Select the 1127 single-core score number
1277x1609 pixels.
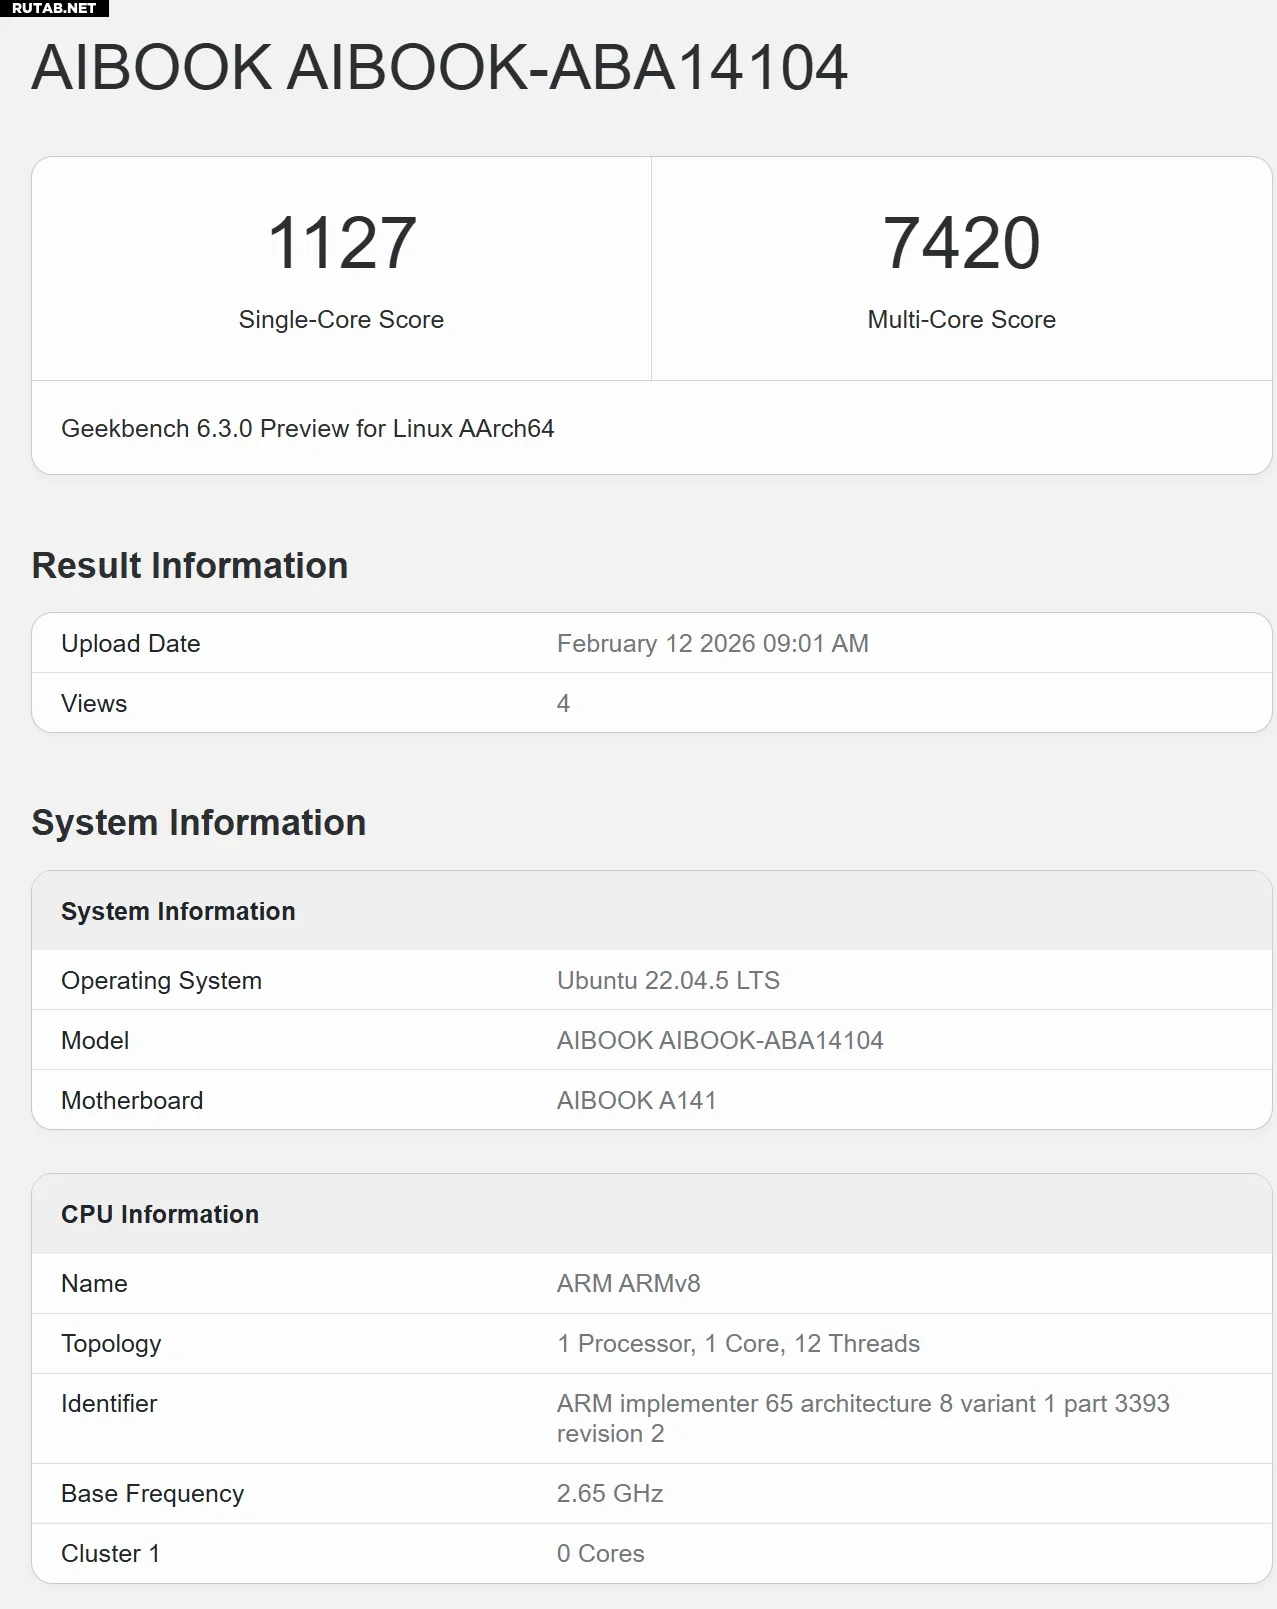[x=341, y=243]
